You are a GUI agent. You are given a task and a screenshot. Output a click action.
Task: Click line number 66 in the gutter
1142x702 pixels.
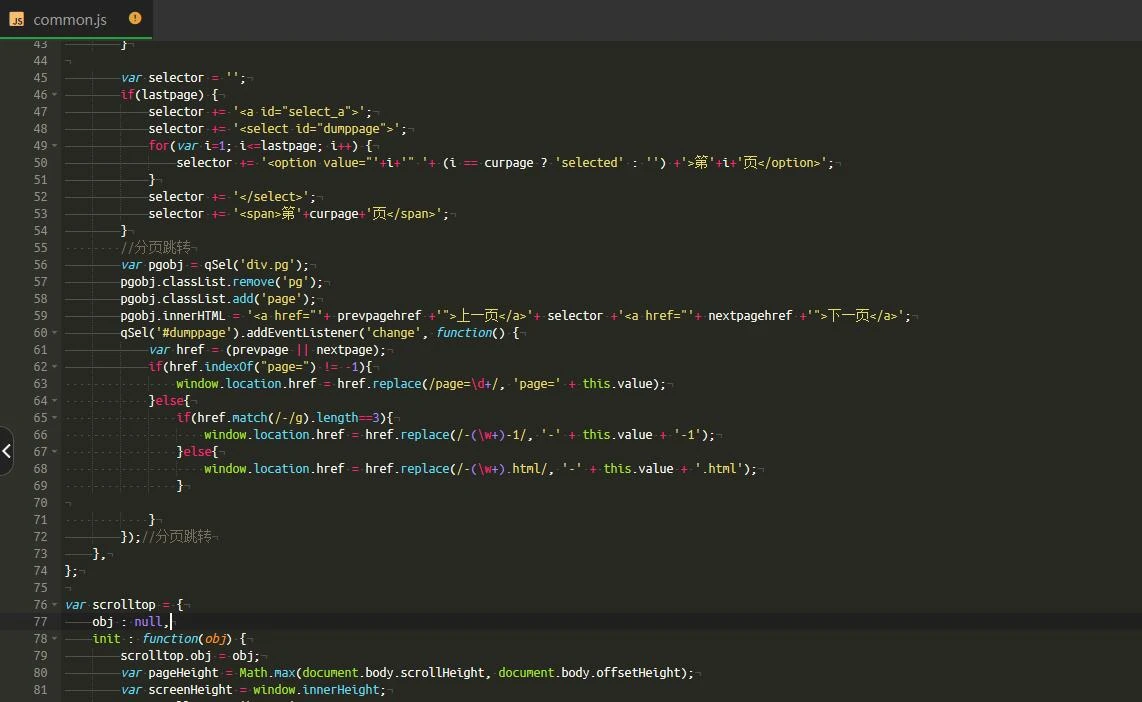click(40, 435)
